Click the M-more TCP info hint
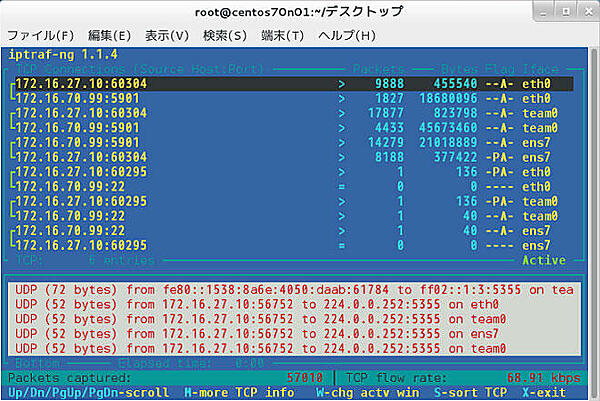The height and width of the screenshot is (401, 600). pyautogui.click(x=236, y=392)
